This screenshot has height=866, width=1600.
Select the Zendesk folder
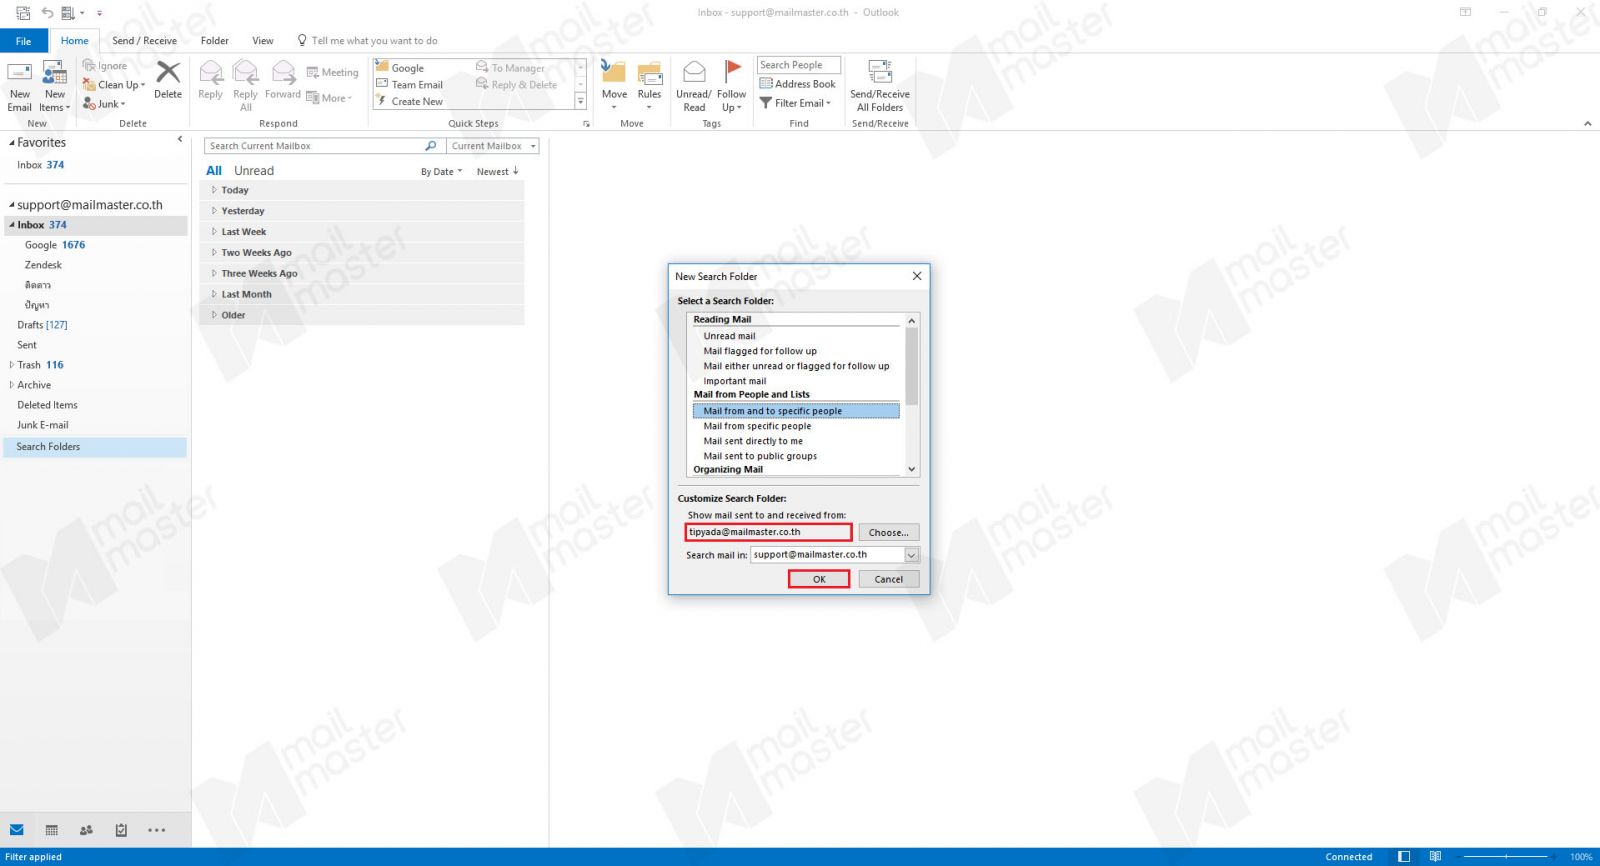point(43,265)
